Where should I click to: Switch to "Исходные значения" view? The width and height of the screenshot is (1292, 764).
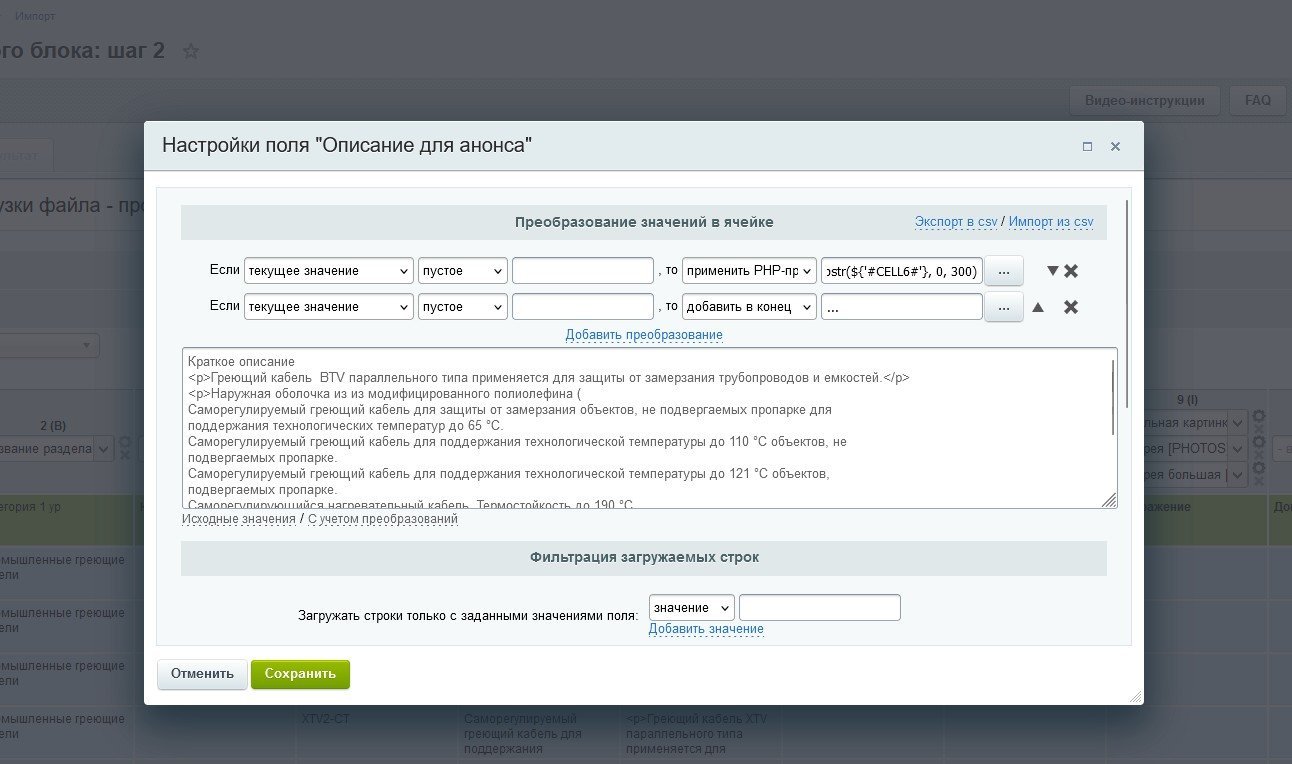238,519
